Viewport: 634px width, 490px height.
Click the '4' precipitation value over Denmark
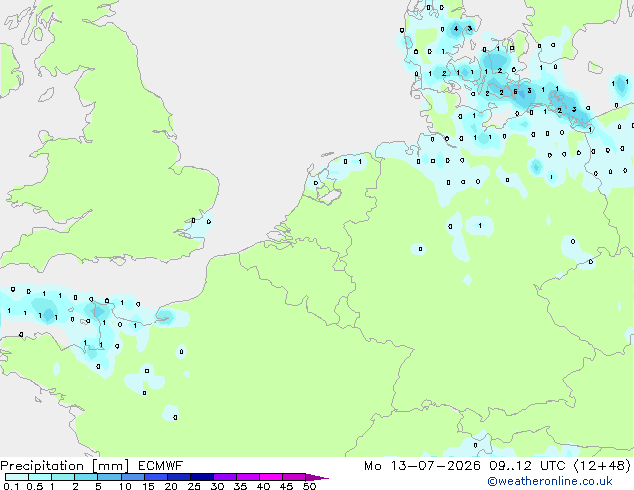pyautogui.click(x=456, y=29)
